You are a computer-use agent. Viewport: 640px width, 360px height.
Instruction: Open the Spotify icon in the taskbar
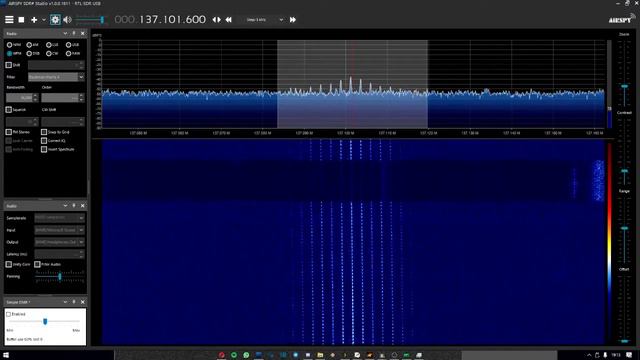tap(234, 355)
